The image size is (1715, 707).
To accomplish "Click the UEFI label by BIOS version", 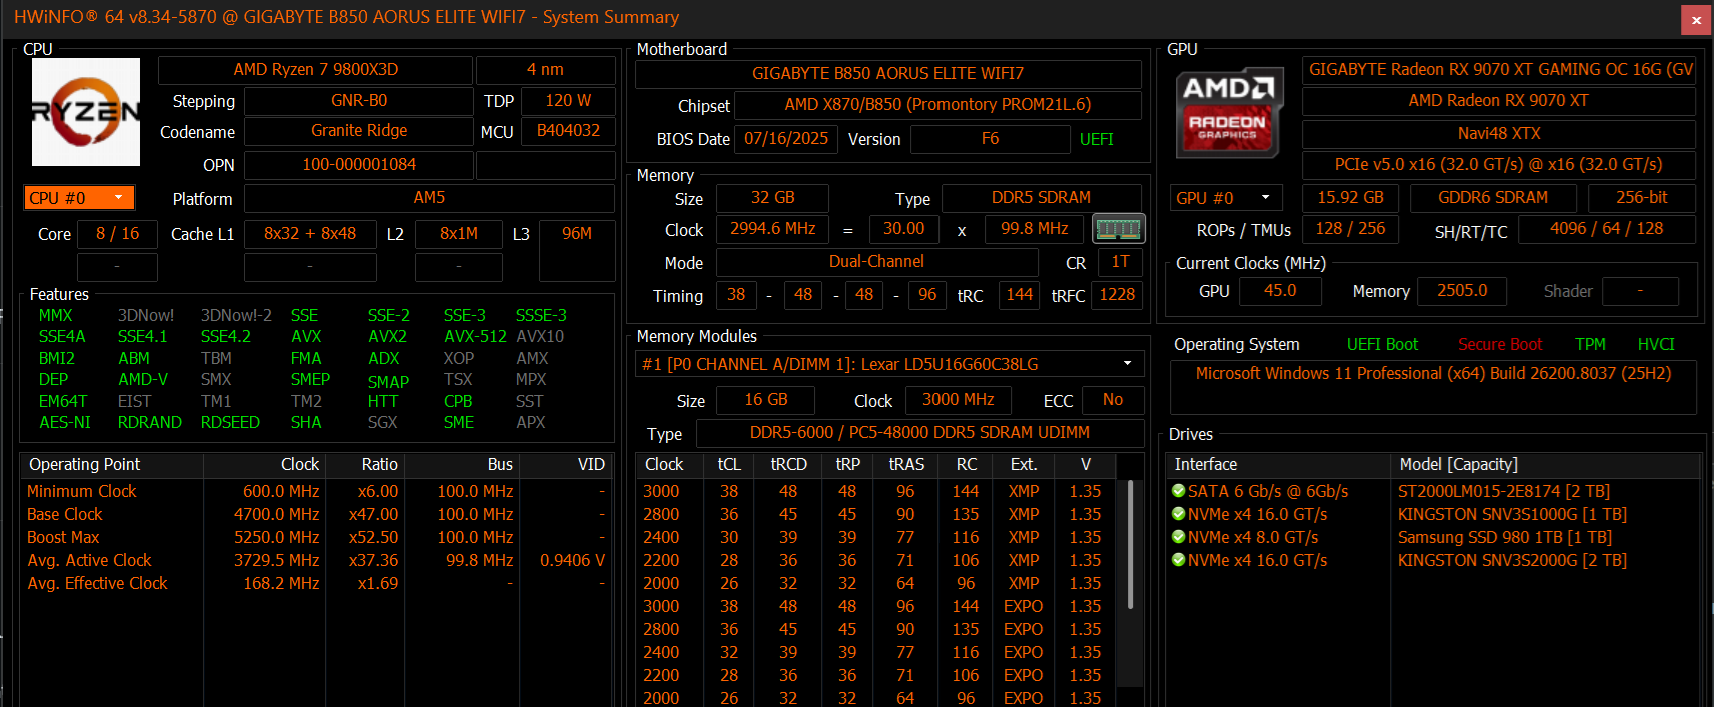I will pyautogui.click(x=1096, y=140).
